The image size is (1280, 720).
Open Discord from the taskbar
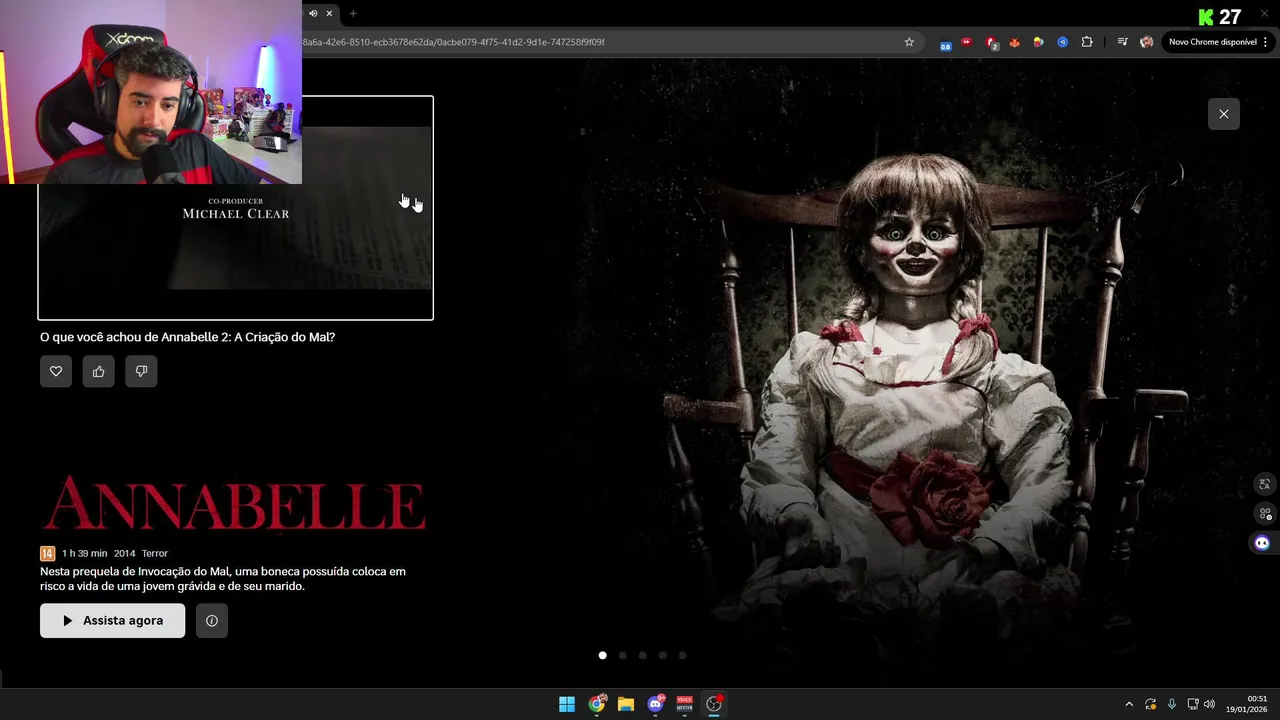pos(655,704)
